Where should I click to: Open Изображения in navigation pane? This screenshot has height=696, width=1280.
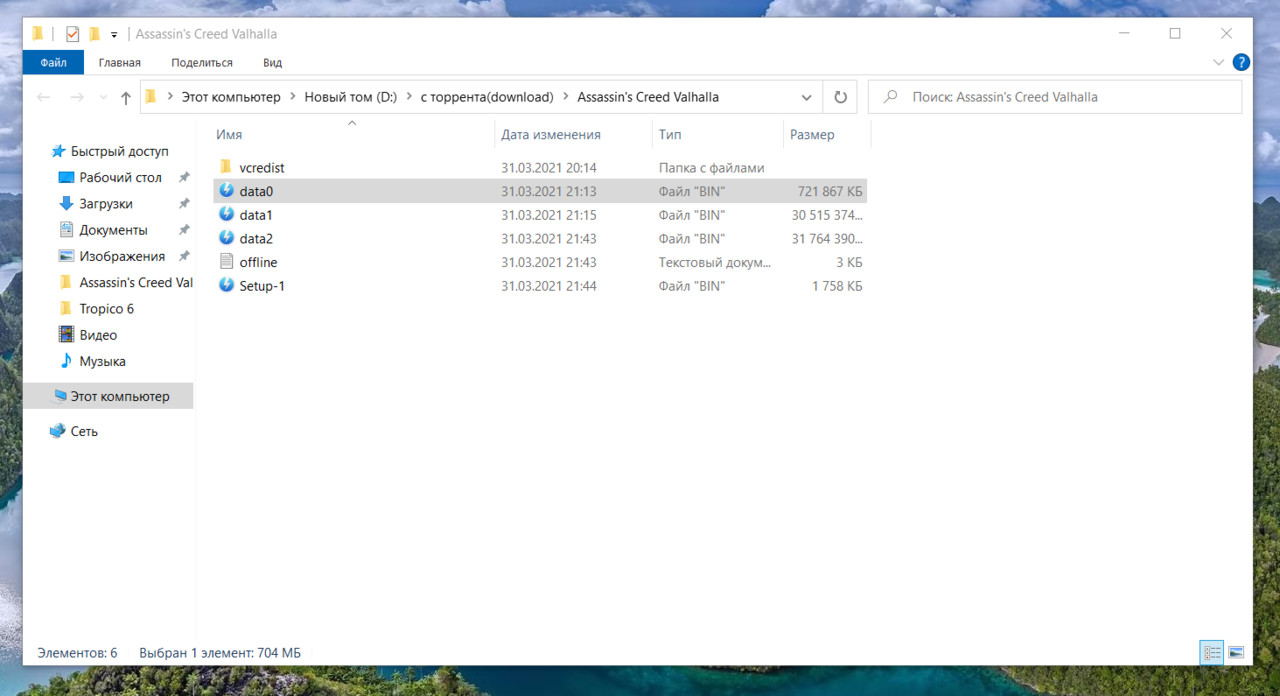pos(122,256)
